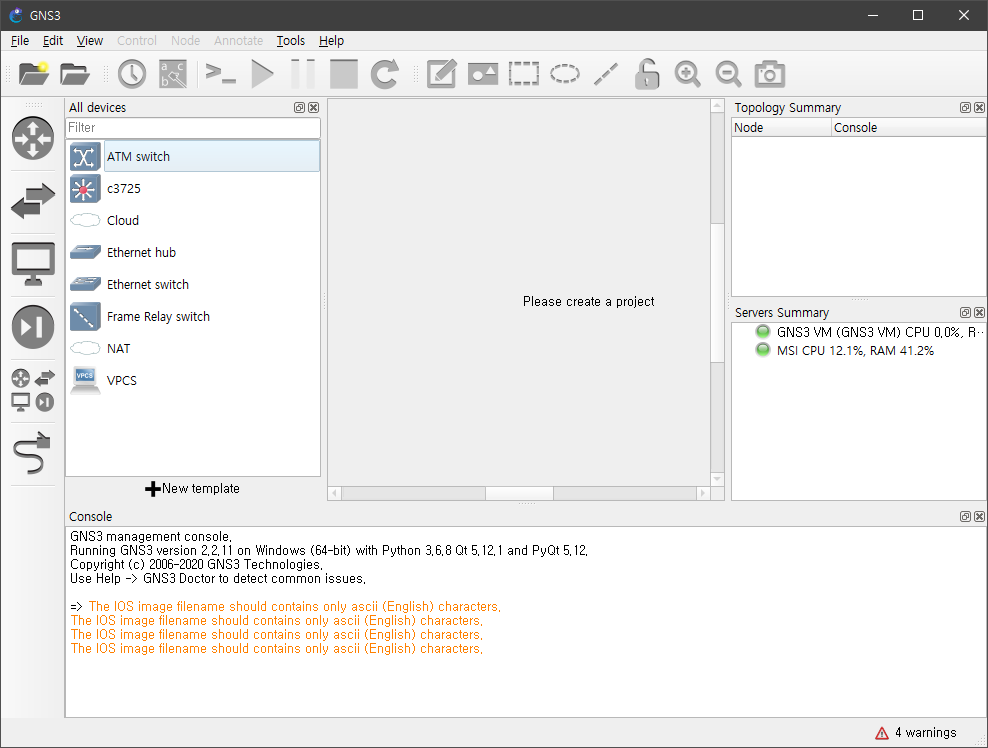Click the workspace scroll left arrow
Image resolution: width=988 pixels, height=748 pixels.
point(335,493)
